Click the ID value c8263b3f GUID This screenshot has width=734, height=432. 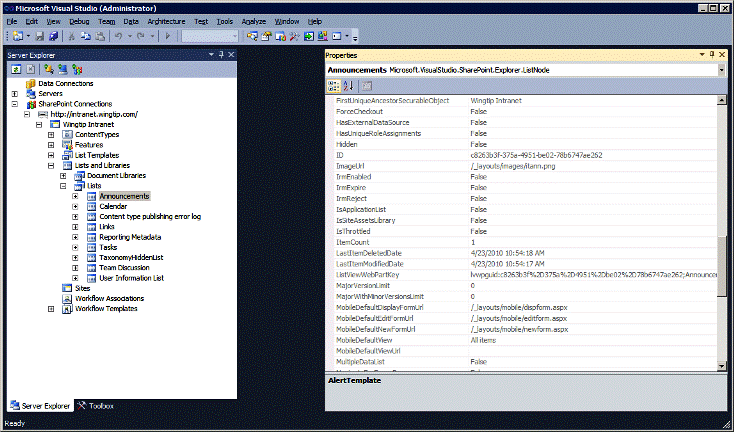536,155
